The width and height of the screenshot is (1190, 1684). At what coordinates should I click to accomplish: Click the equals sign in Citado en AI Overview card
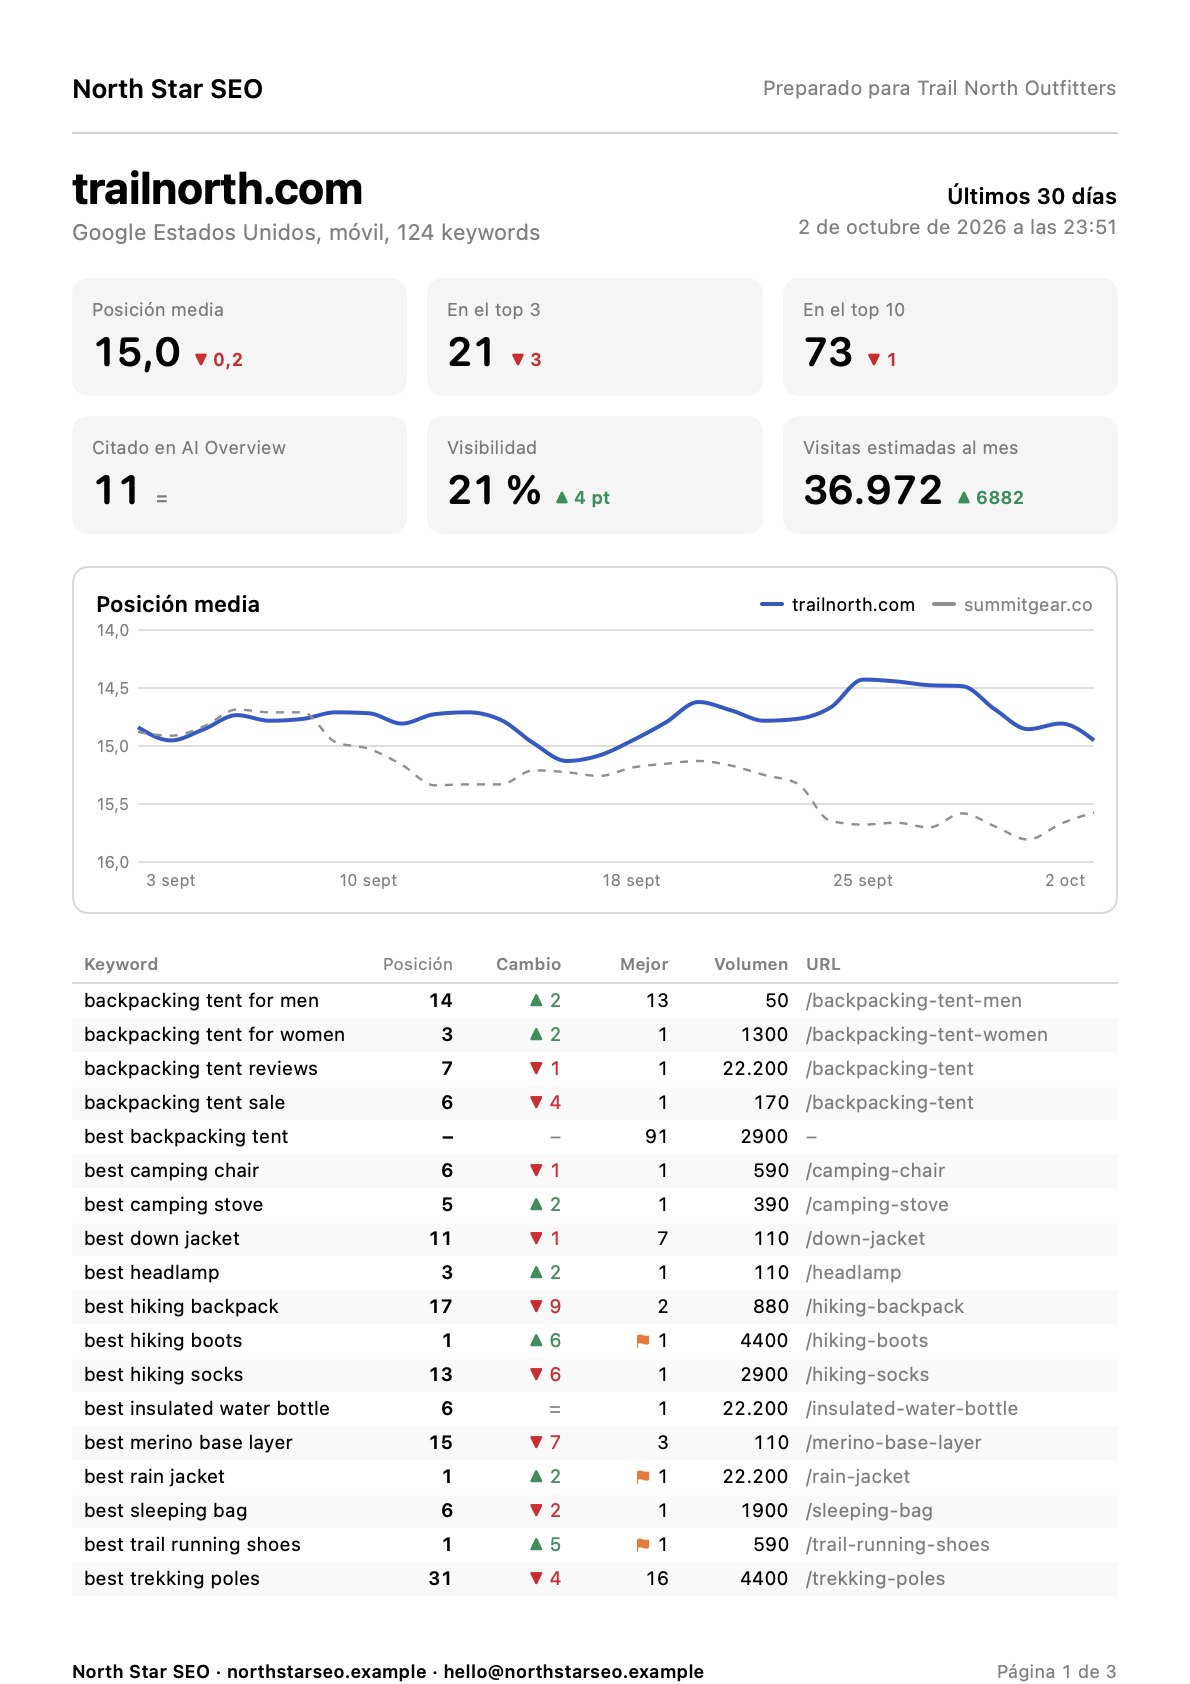click(x=162, y=498)
